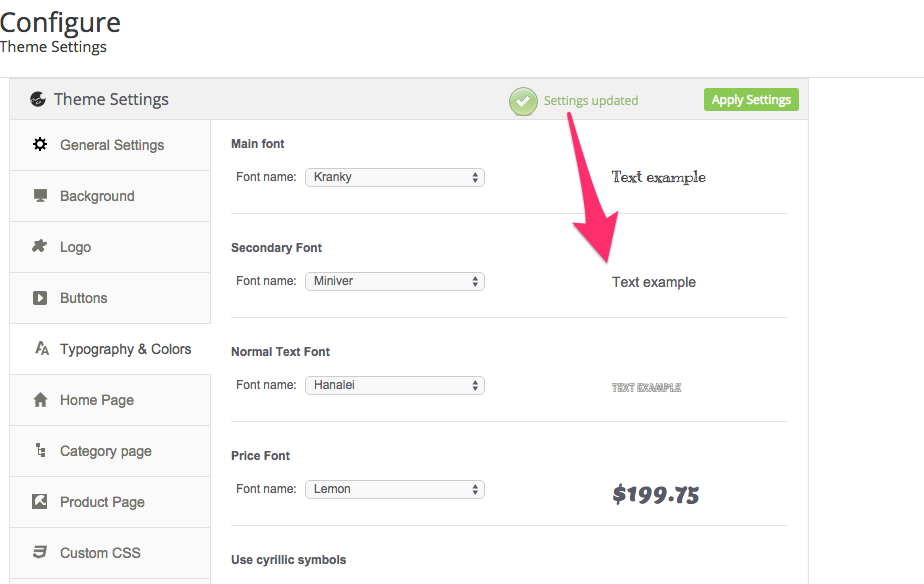Switch to the Product Page tab
The width and height of the screenshot is (924, 584).
110,502
